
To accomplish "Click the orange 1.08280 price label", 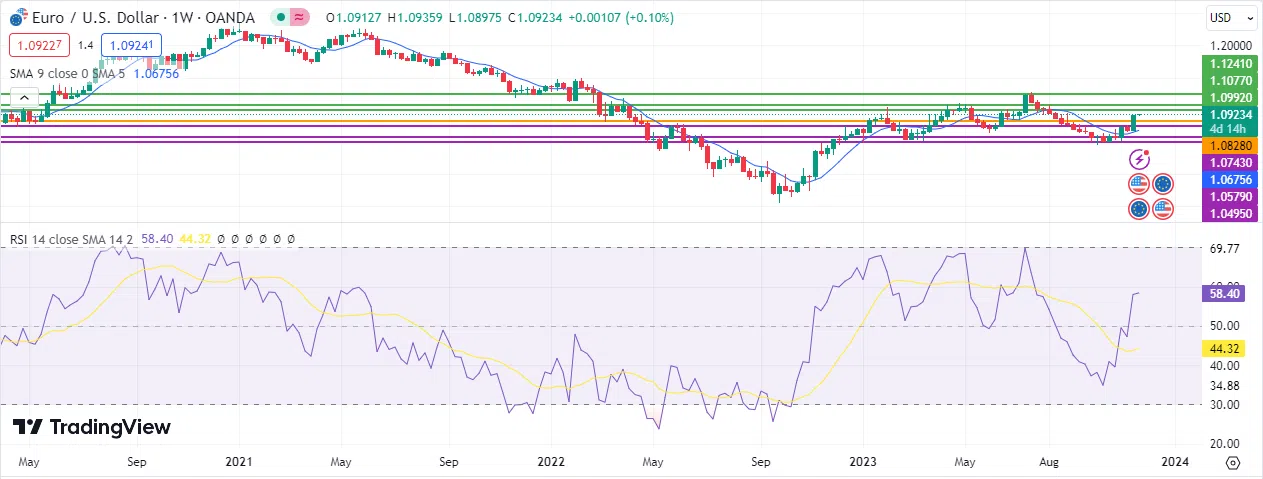I will point(1230,145).
